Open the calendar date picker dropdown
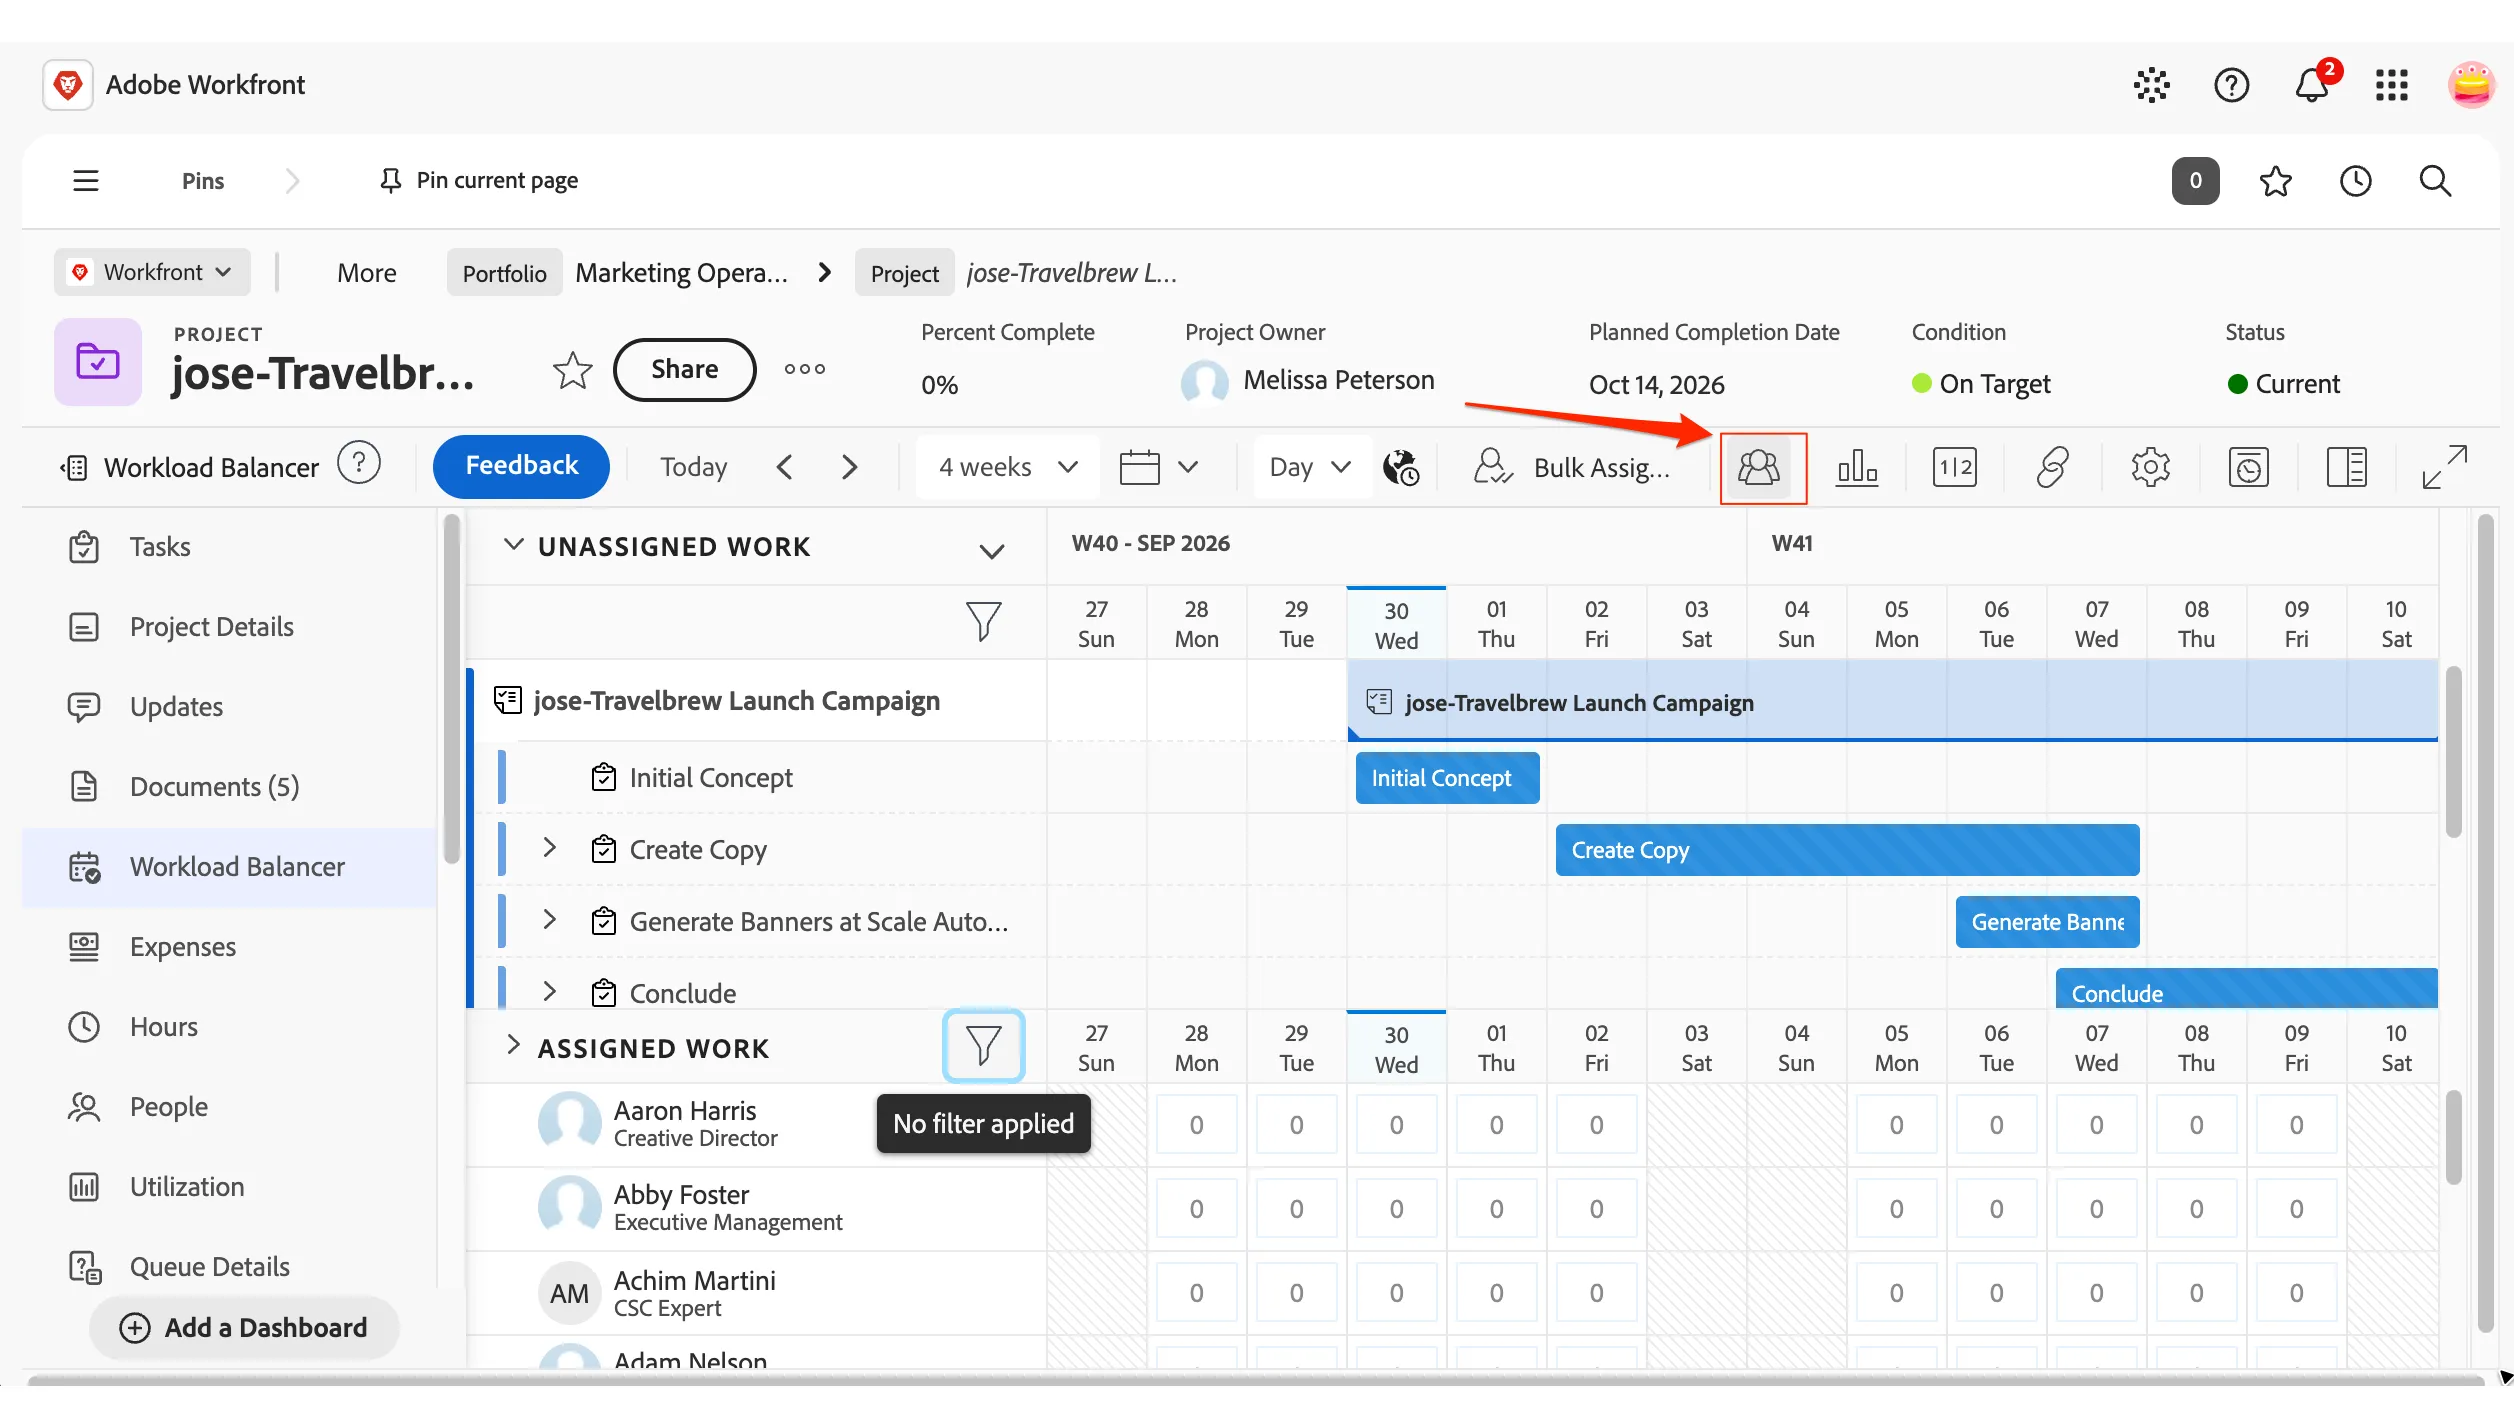This screenshot has height=1428, width=2514. [1159, 467]
